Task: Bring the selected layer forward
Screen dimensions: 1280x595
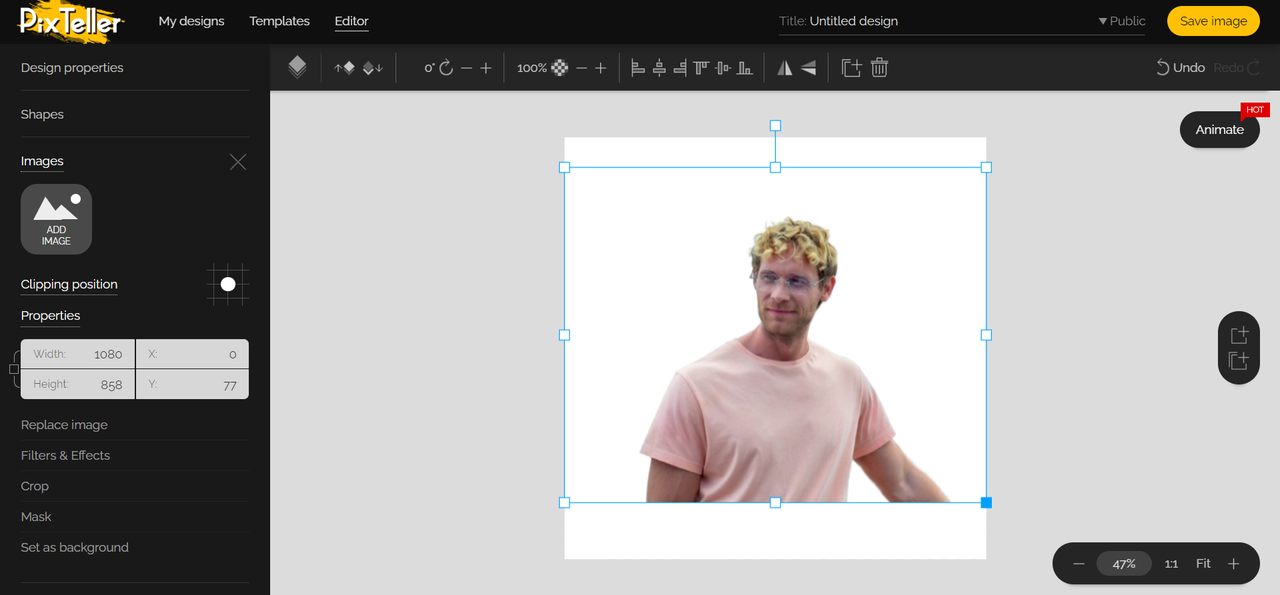Action: [344, 67]
